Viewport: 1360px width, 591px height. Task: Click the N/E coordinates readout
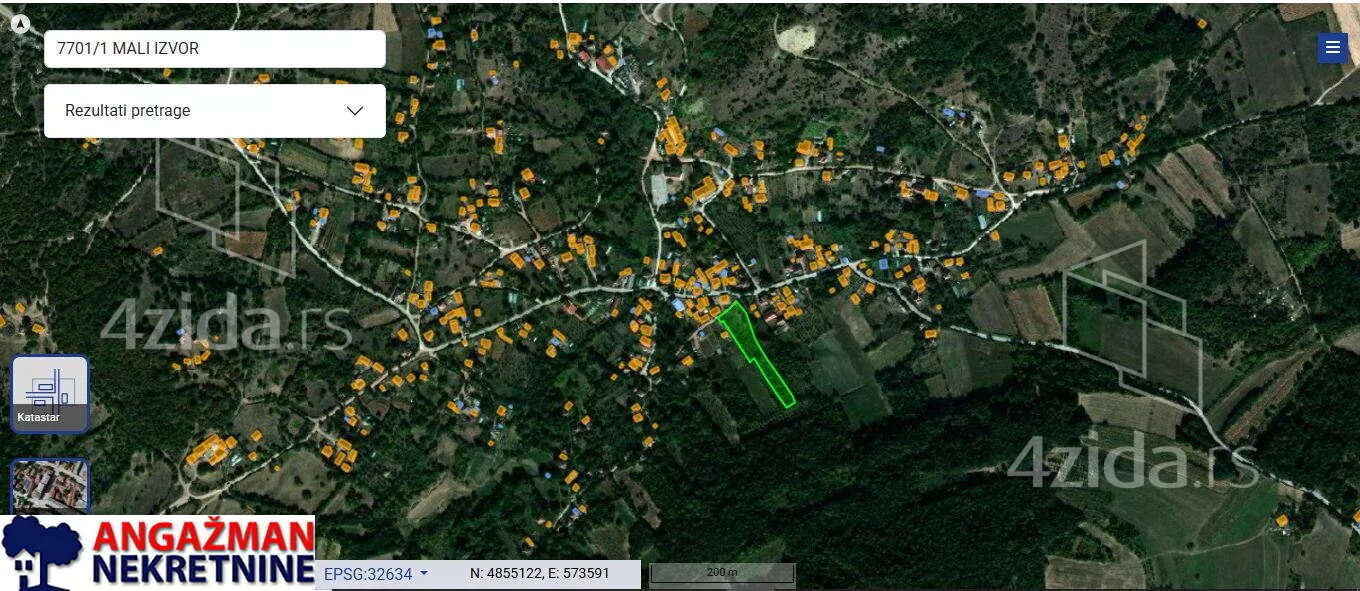click(540, 574)
